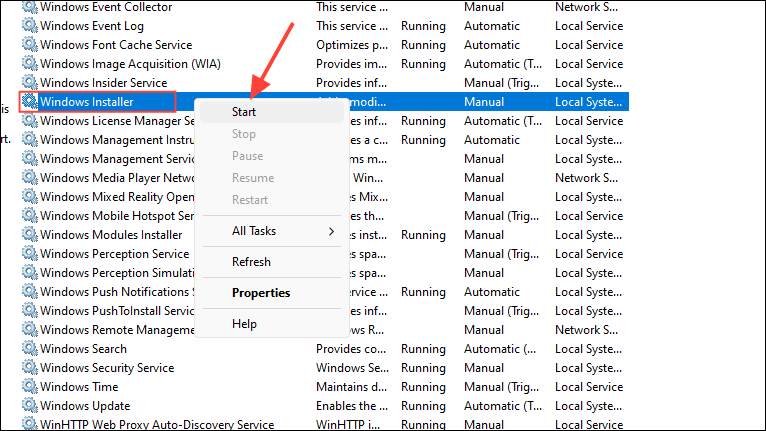Click the gear icon beside Windows Insider Service
The image size is (766, 431).
[x=30, y=83]
